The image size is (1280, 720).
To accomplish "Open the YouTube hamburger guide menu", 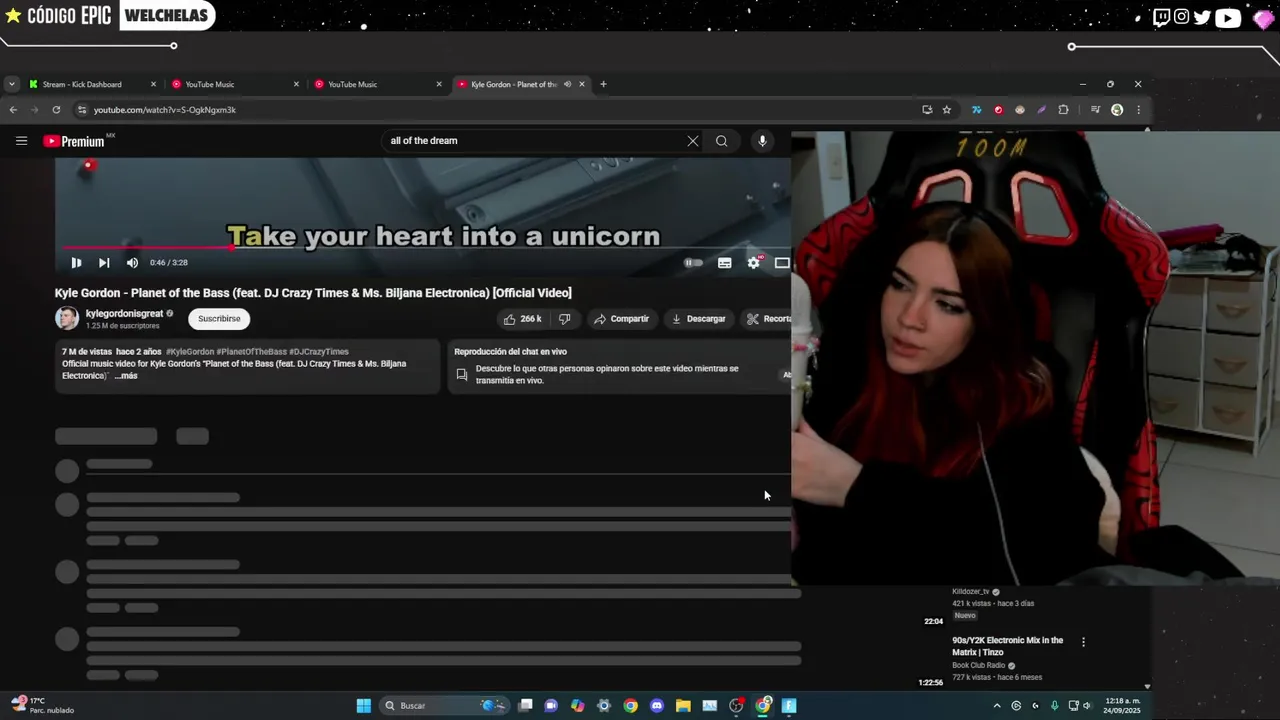I will coord(21,141).
